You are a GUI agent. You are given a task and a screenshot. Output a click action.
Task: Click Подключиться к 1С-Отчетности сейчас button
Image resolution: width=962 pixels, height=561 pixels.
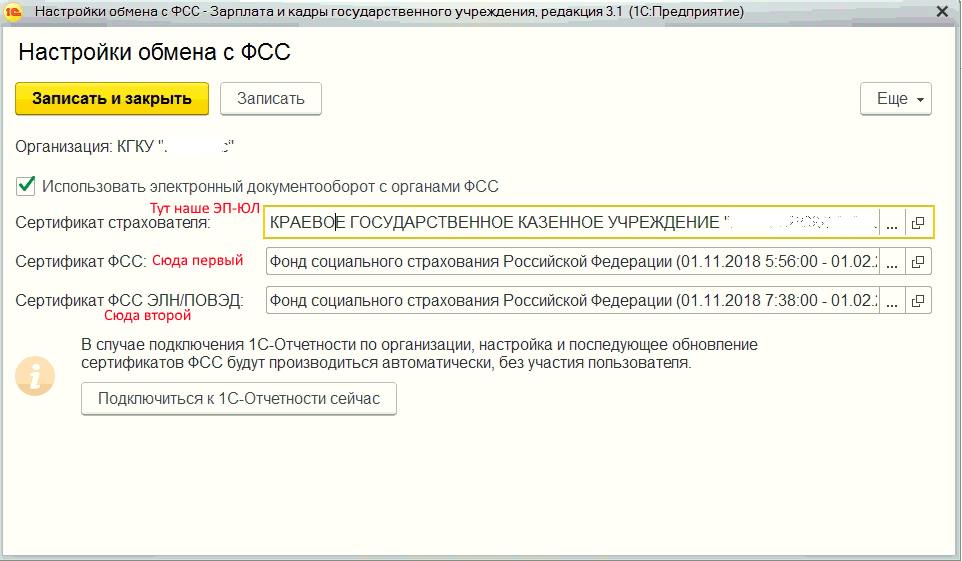click(239, 399)
